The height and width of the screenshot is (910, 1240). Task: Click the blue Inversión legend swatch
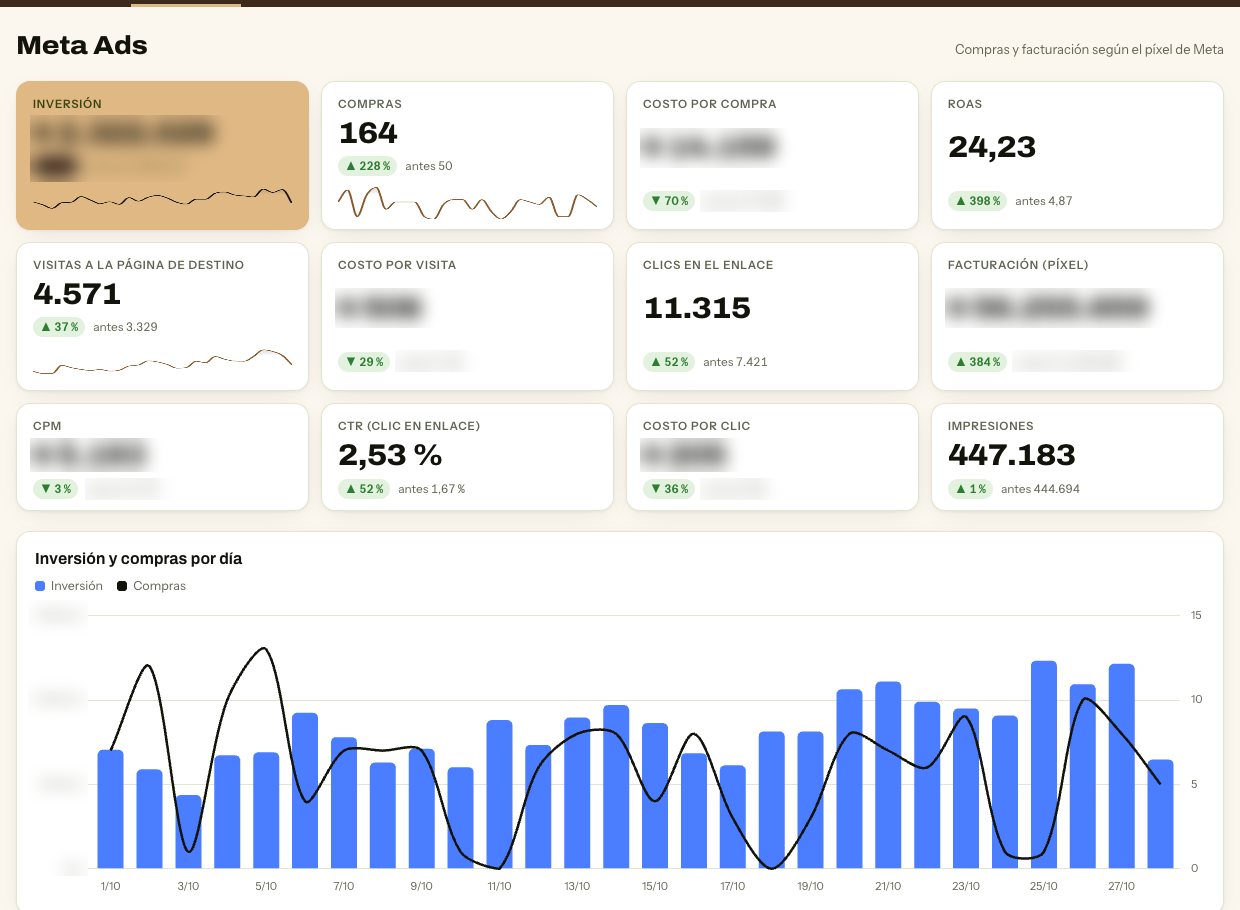(x=40, y=586)
